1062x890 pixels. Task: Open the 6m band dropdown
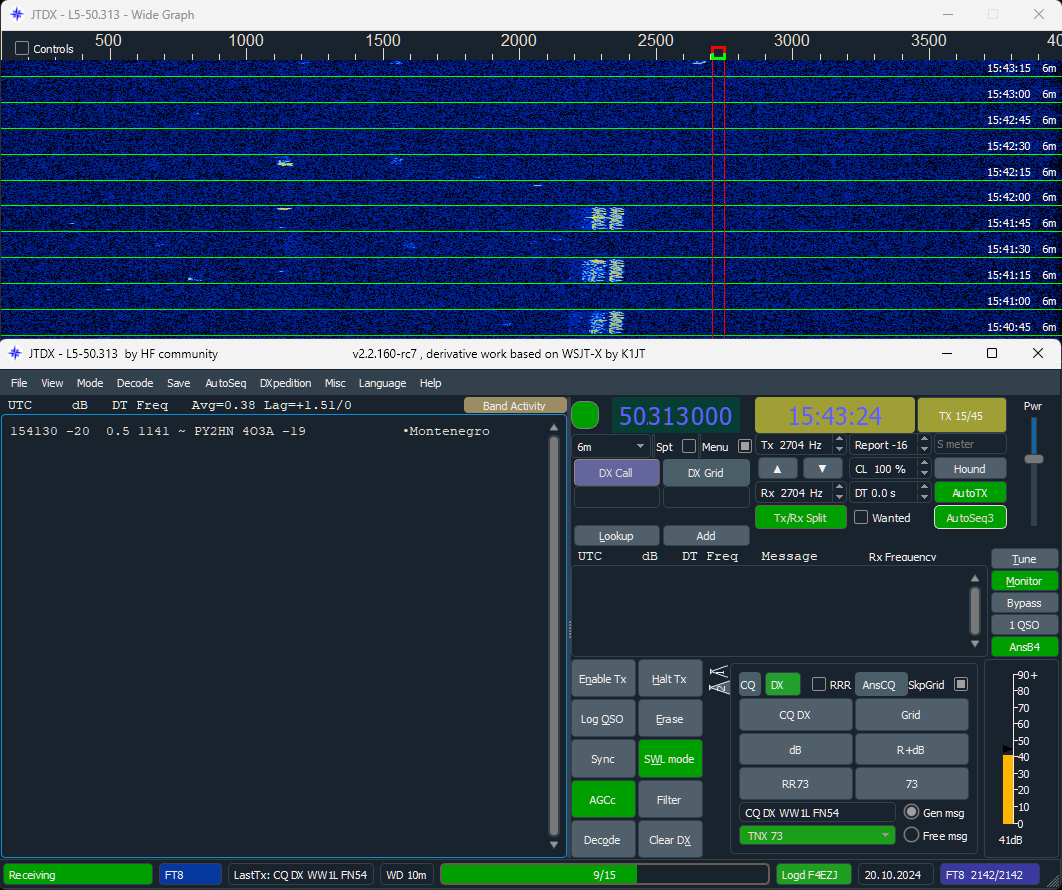[612, 446]
